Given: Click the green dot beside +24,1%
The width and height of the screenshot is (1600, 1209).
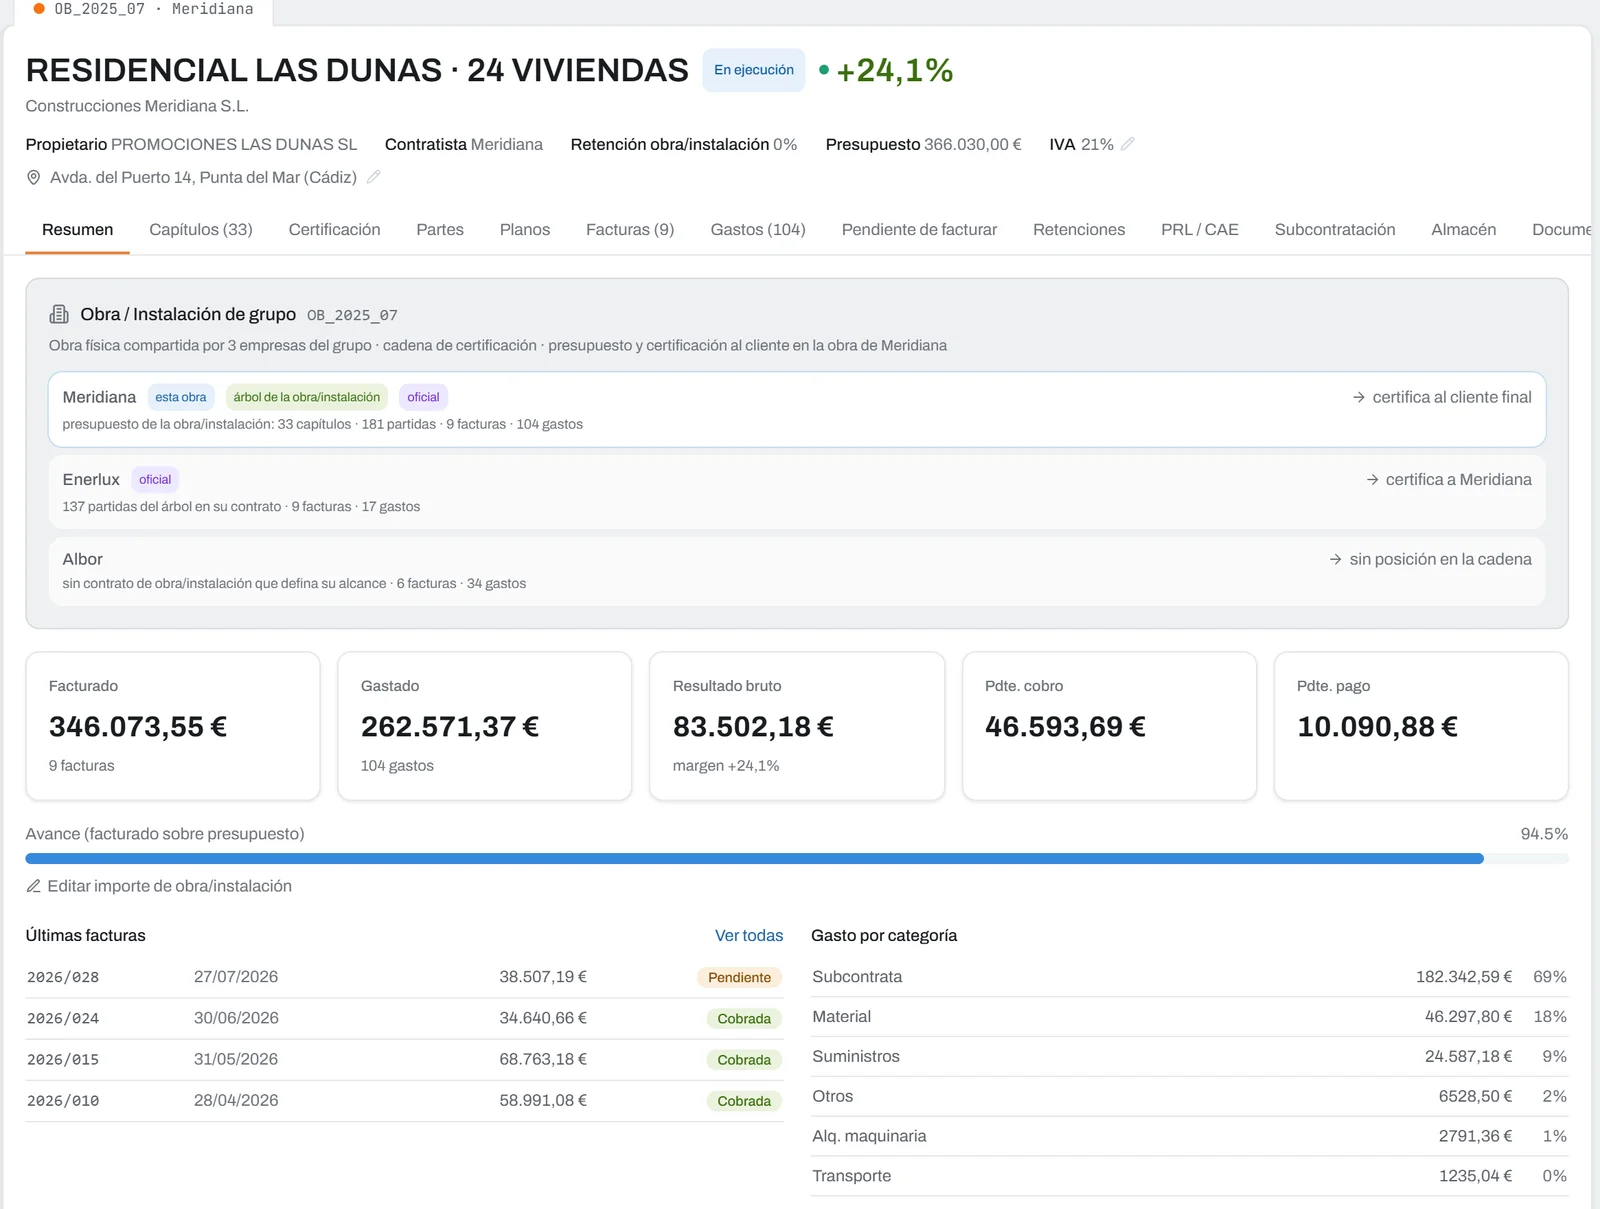Looking at the screenshot, I should coord(824,70).
